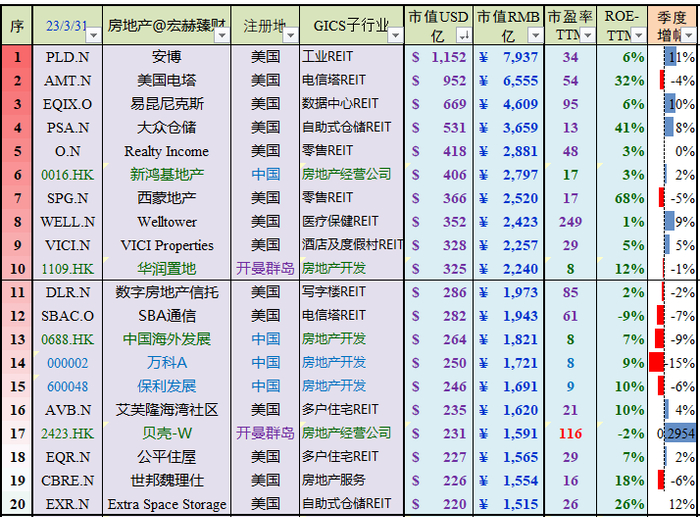Open the ROE-TTM column filter dropdown
The image size is (700, 517).
click(639, 34)
